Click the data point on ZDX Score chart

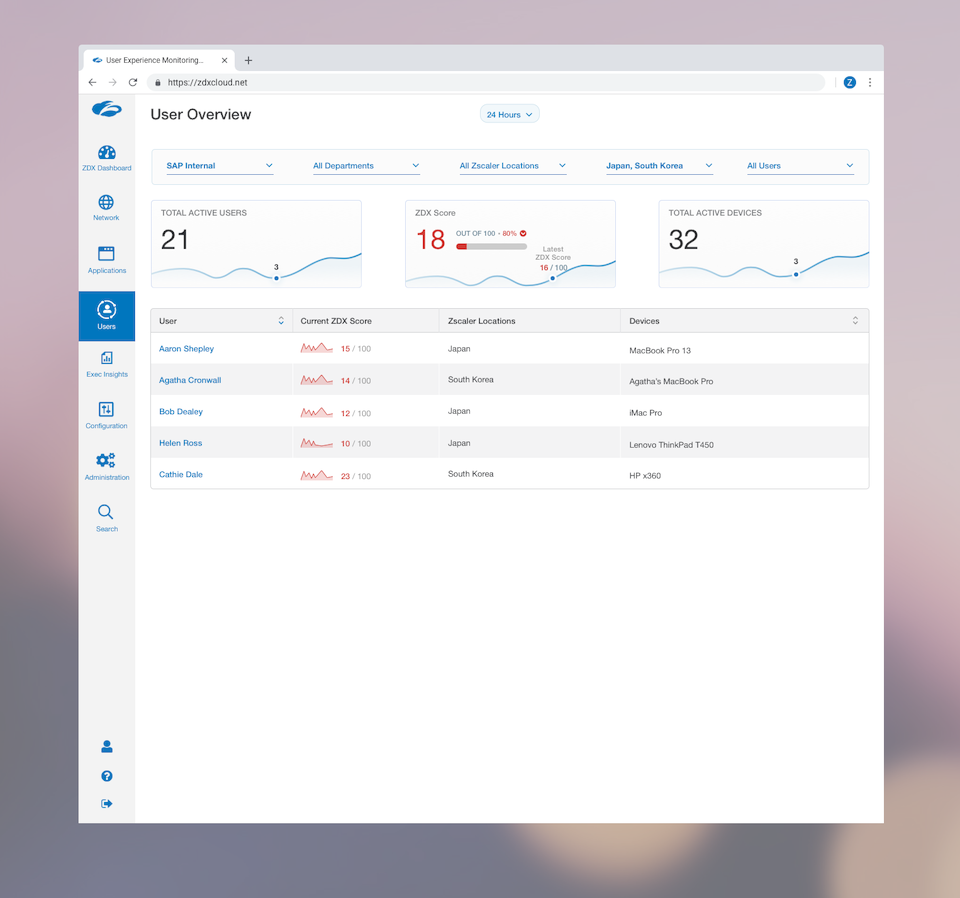(x=552, y=279)
